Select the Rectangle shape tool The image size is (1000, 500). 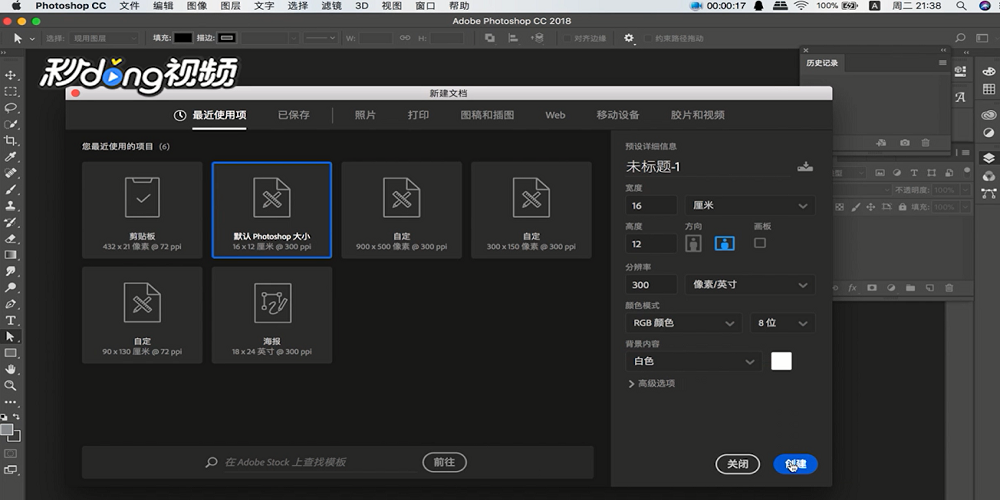point(10,353)
